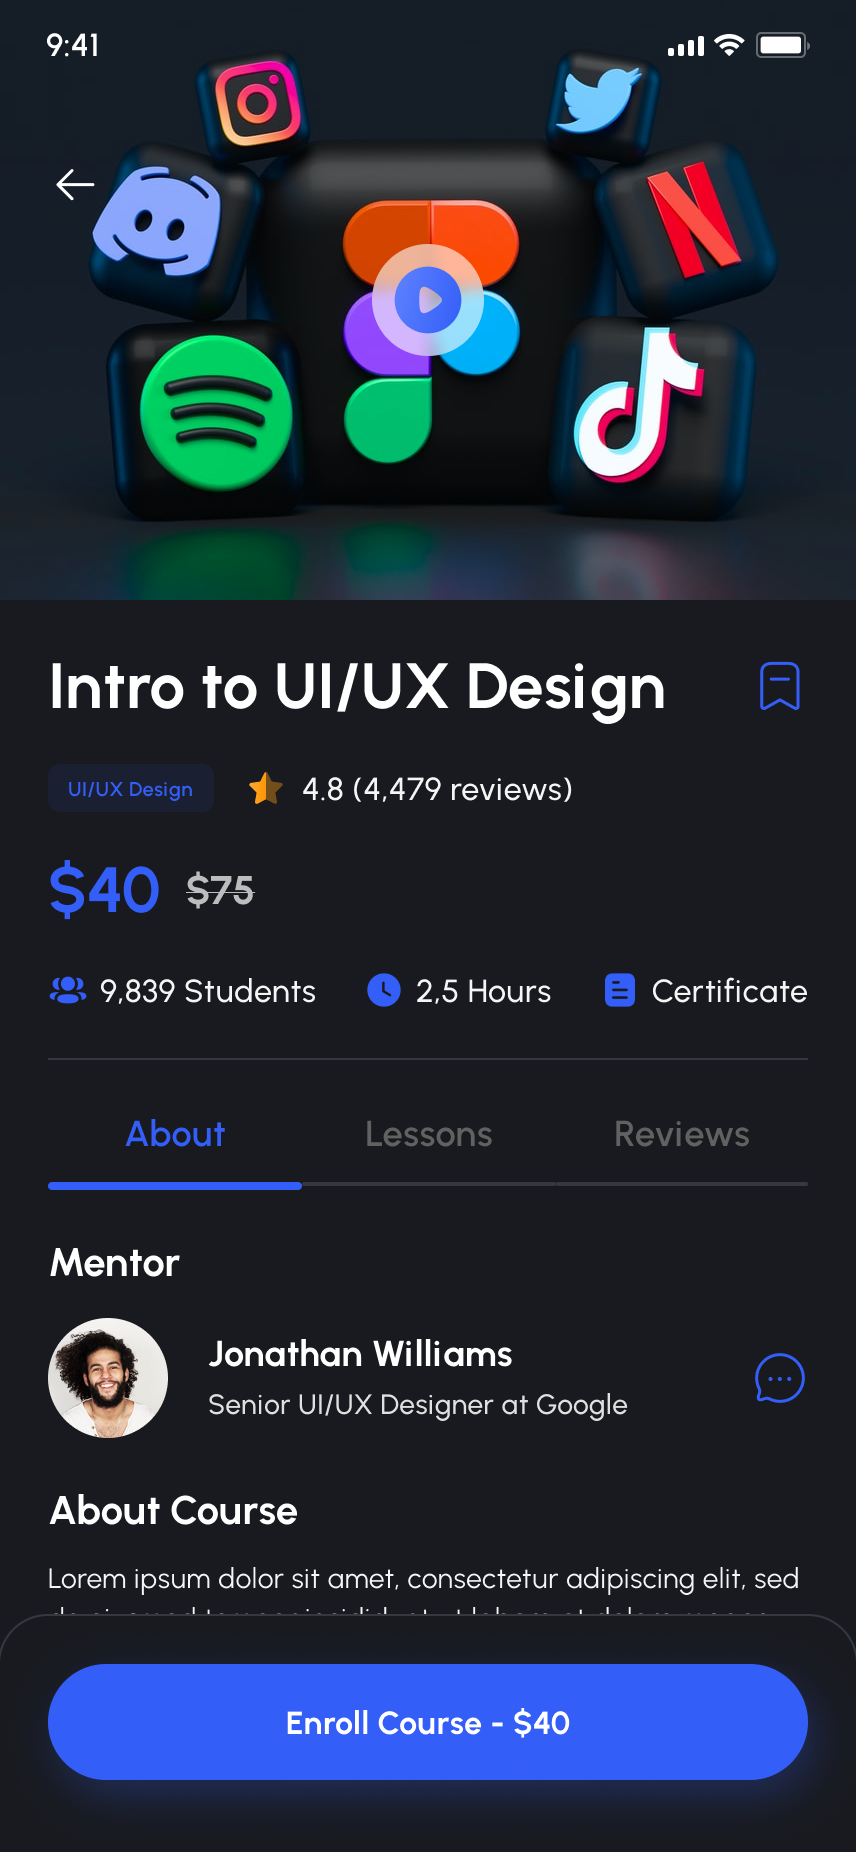Click the Wi-Fi icon in status bar
This screenshot has height=1852, width=856.
click(x=730, y=45)
